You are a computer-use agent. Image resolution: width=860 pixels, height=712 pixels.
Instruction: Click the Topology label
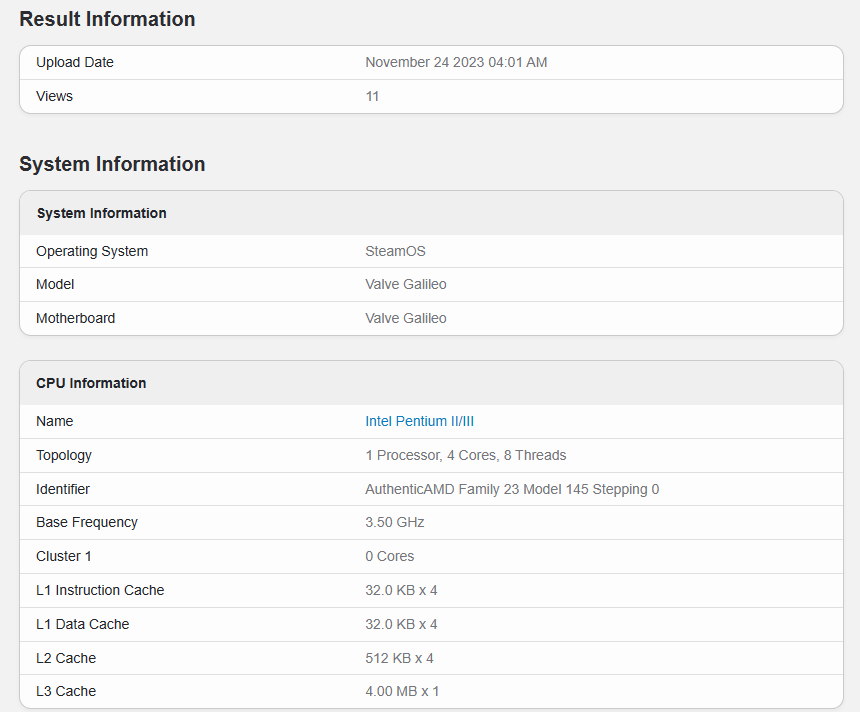(x=64, y=455)
